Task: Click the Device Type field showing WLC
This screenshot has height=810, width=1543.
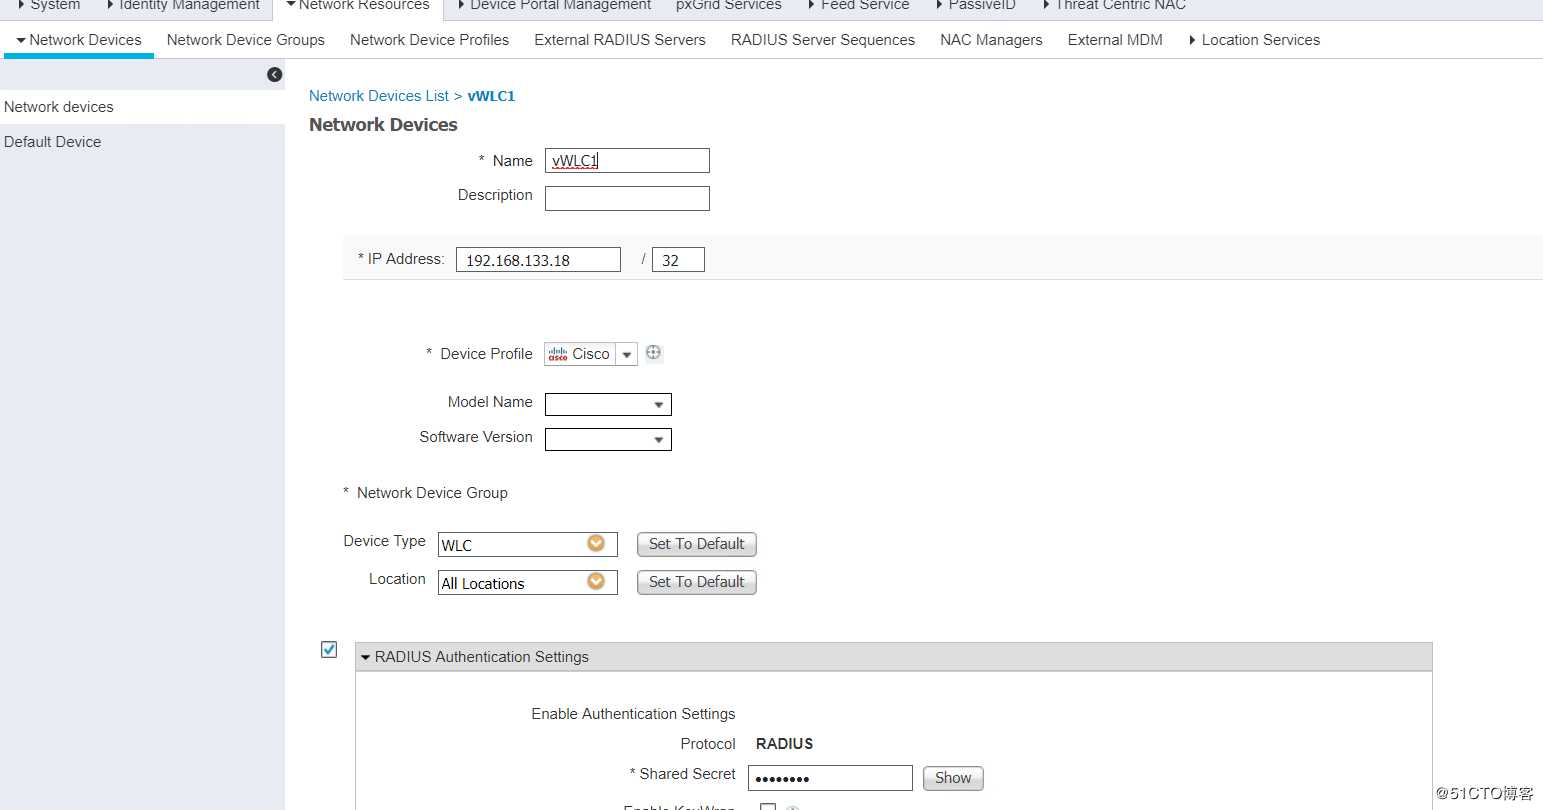Action: pyautogui.click(x=528, y=544)
